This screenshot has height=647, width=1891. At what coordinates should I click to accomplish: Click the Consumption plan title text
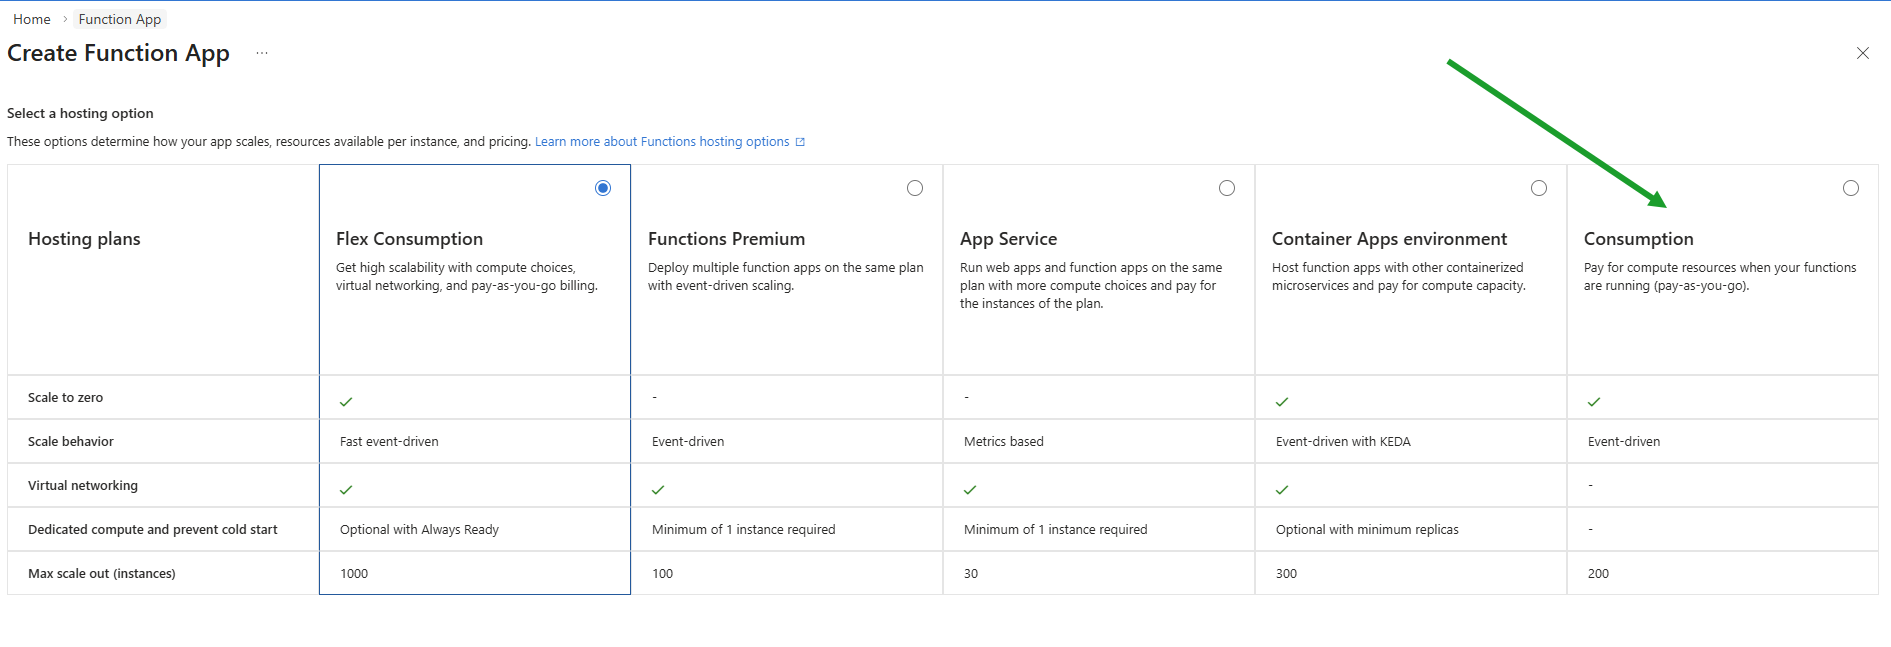pos(1638,239)
